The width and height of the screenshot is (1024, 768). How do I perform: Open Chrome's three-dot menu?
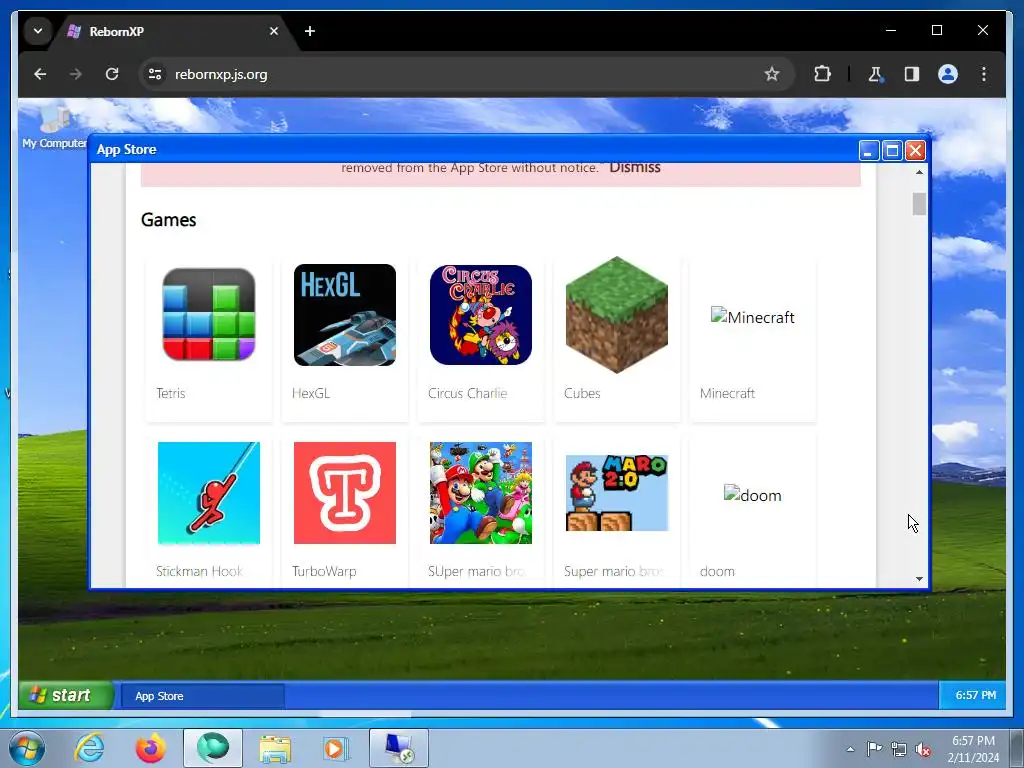pyautogui.click(x=984, y=74)
